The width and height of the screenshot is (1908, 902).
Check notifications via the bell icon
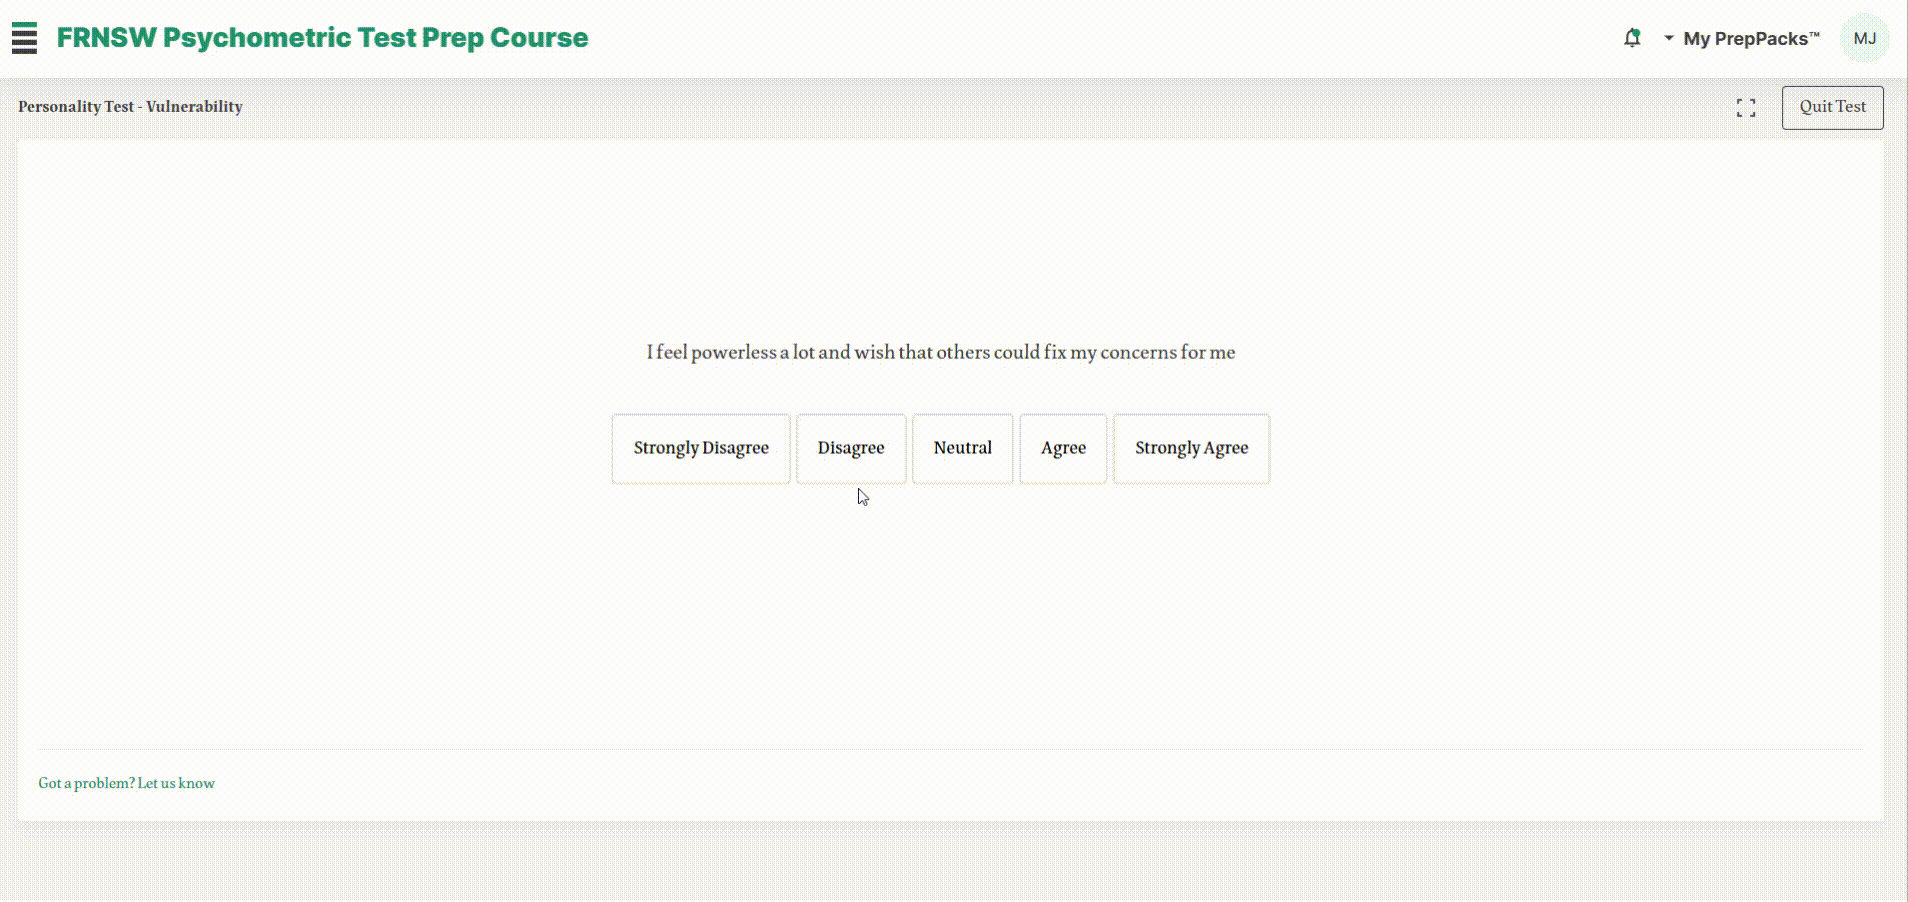(1632, 38)
